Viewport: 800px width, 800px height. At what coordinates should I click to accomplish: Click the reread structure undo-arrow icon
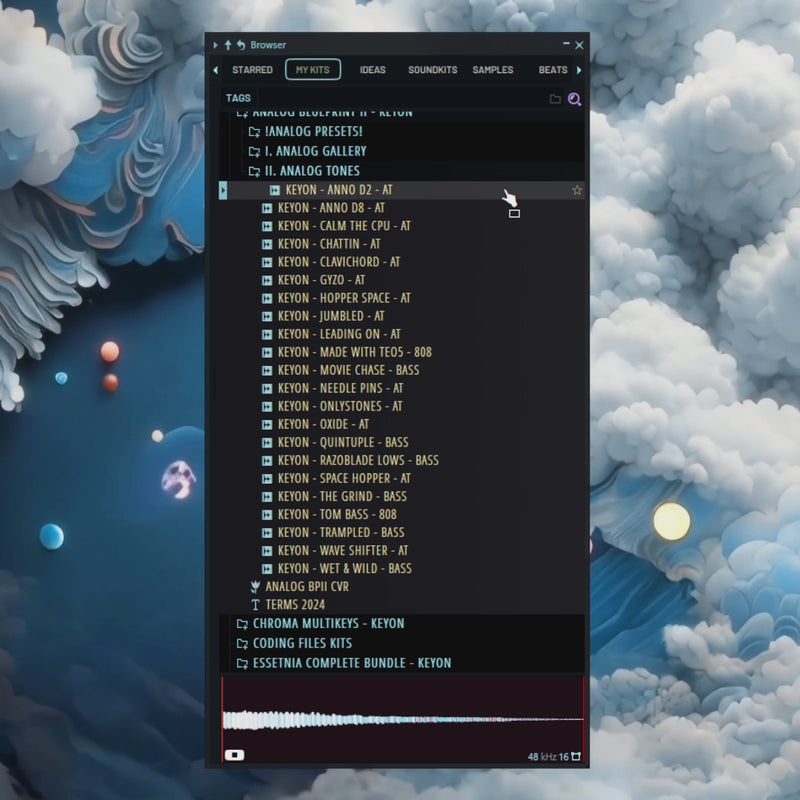click(240, 45)
